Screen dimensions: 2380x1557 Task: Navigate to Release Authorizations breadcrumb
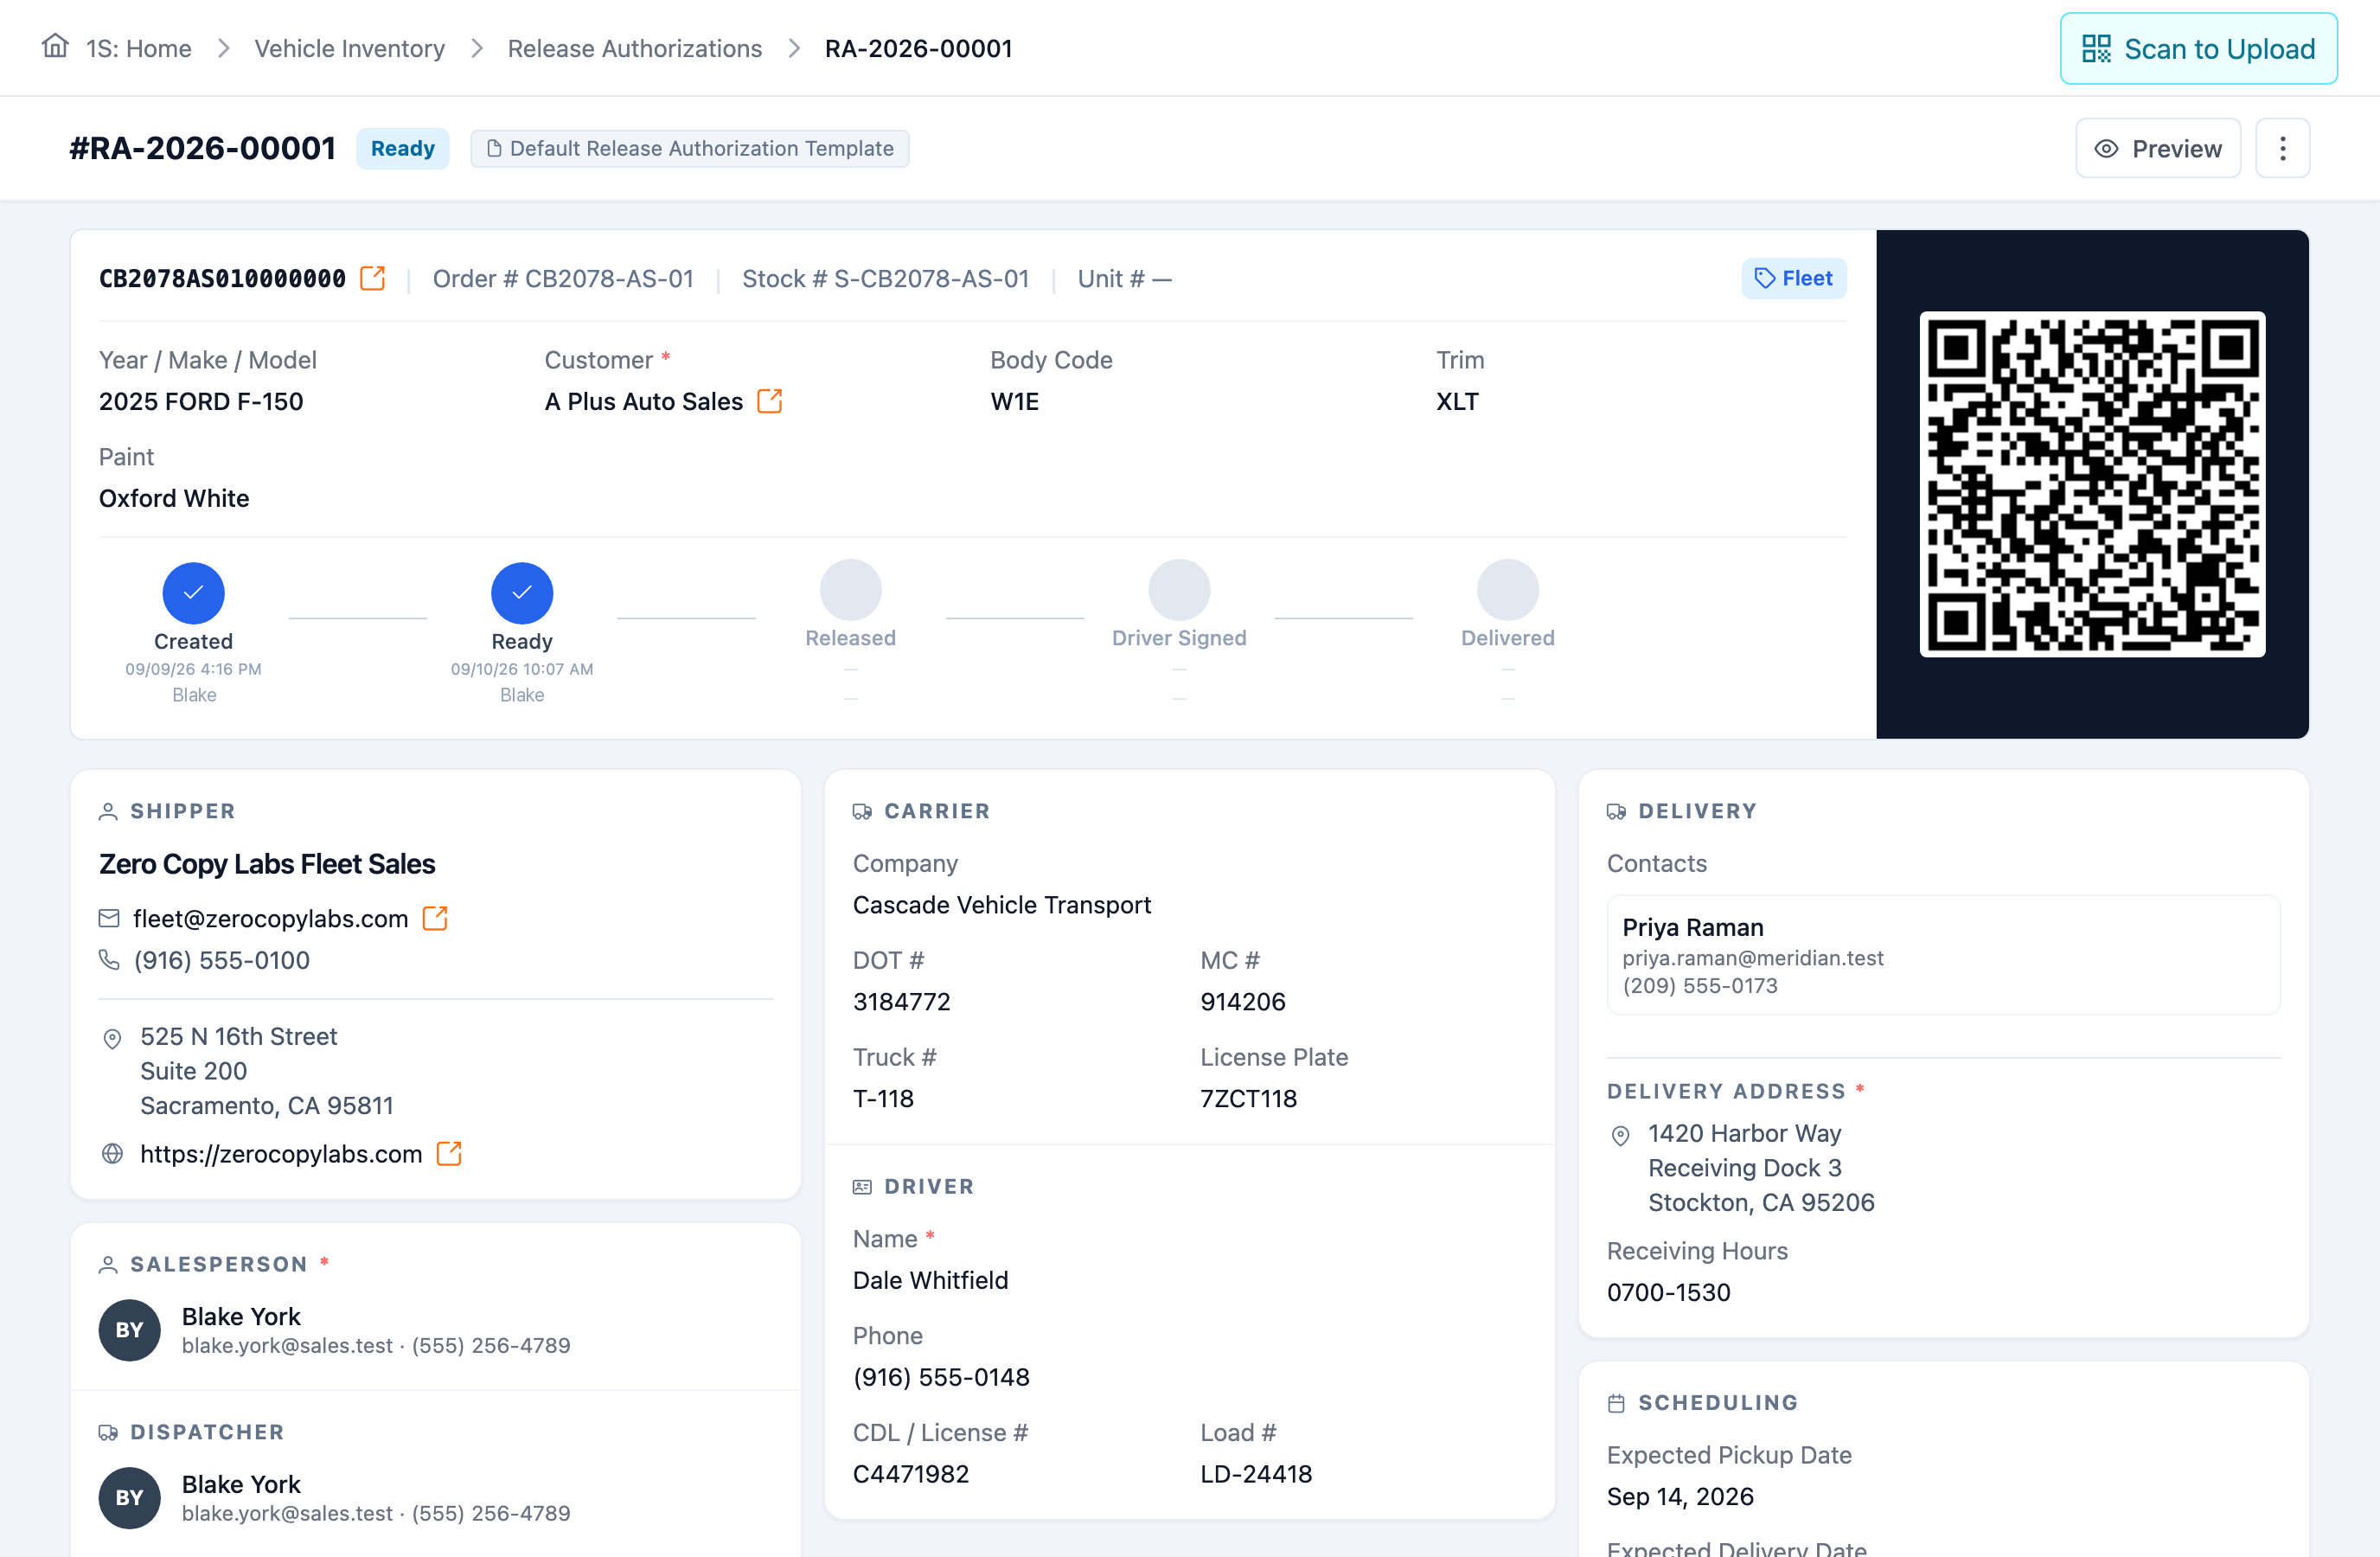tap(634, 48)
